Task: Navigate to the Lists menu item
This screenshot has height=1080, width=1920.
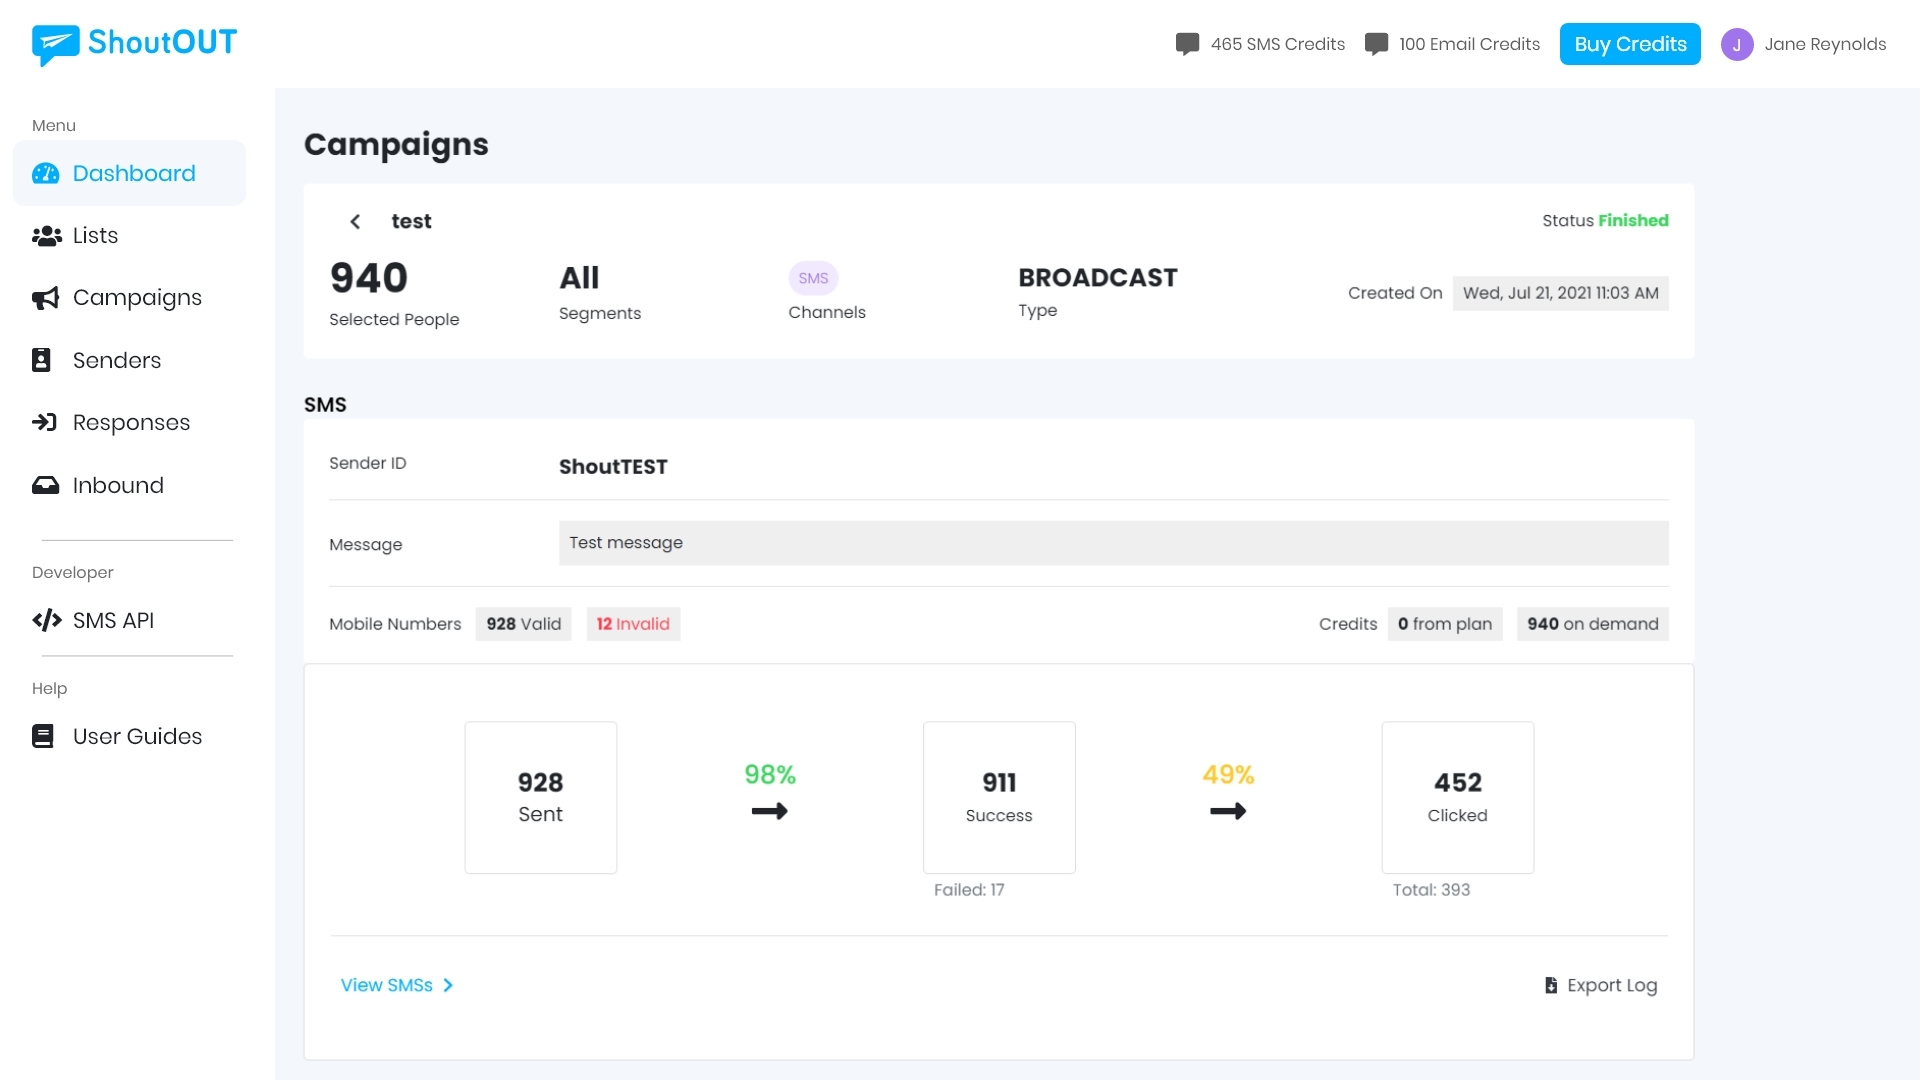Action: pyautogui.click(x=95, y=236)
